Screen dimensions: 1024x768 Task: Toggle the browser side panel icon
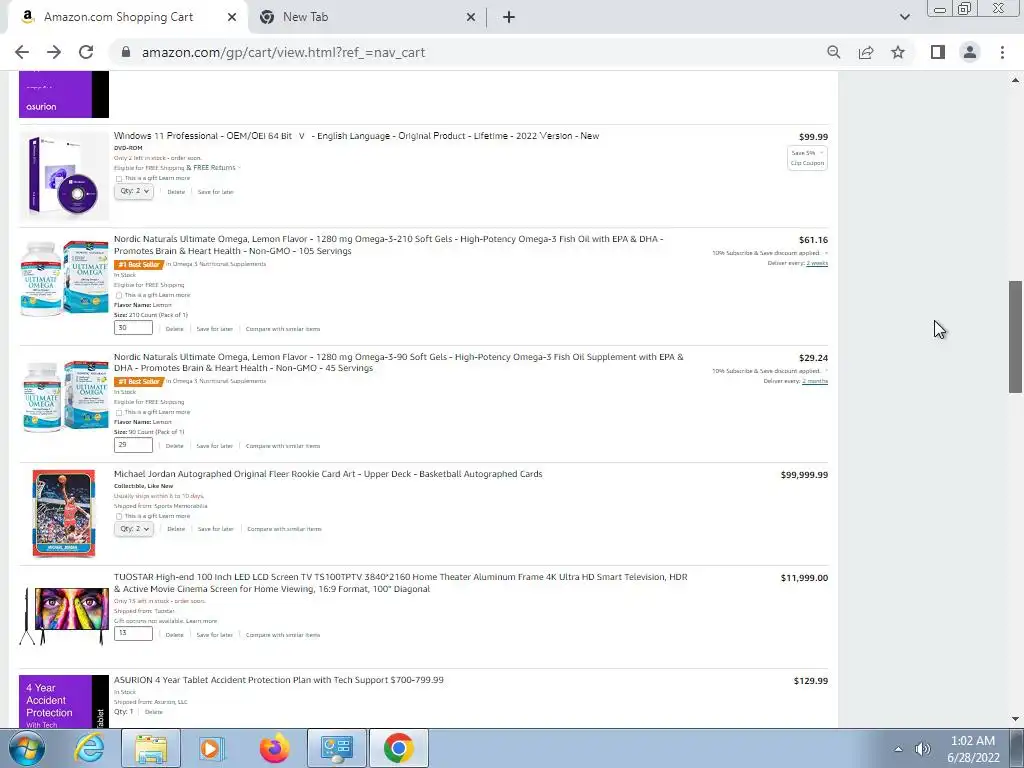click(x=938, y=52)
